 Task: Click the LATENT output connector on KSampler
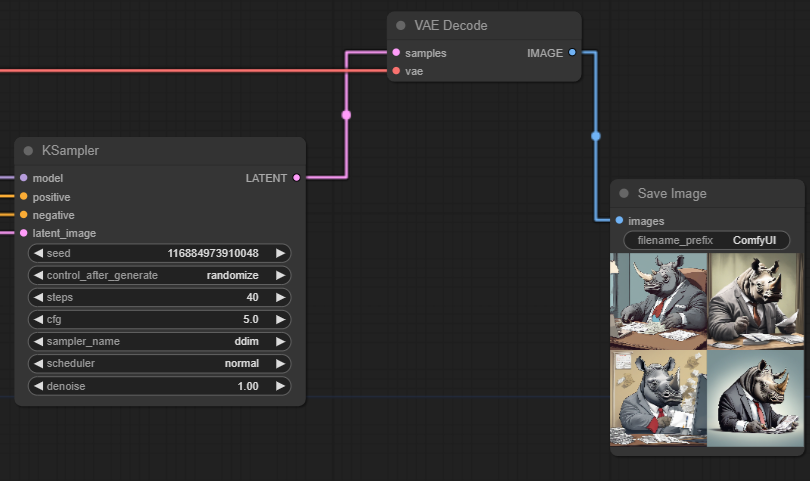point(297,178)
